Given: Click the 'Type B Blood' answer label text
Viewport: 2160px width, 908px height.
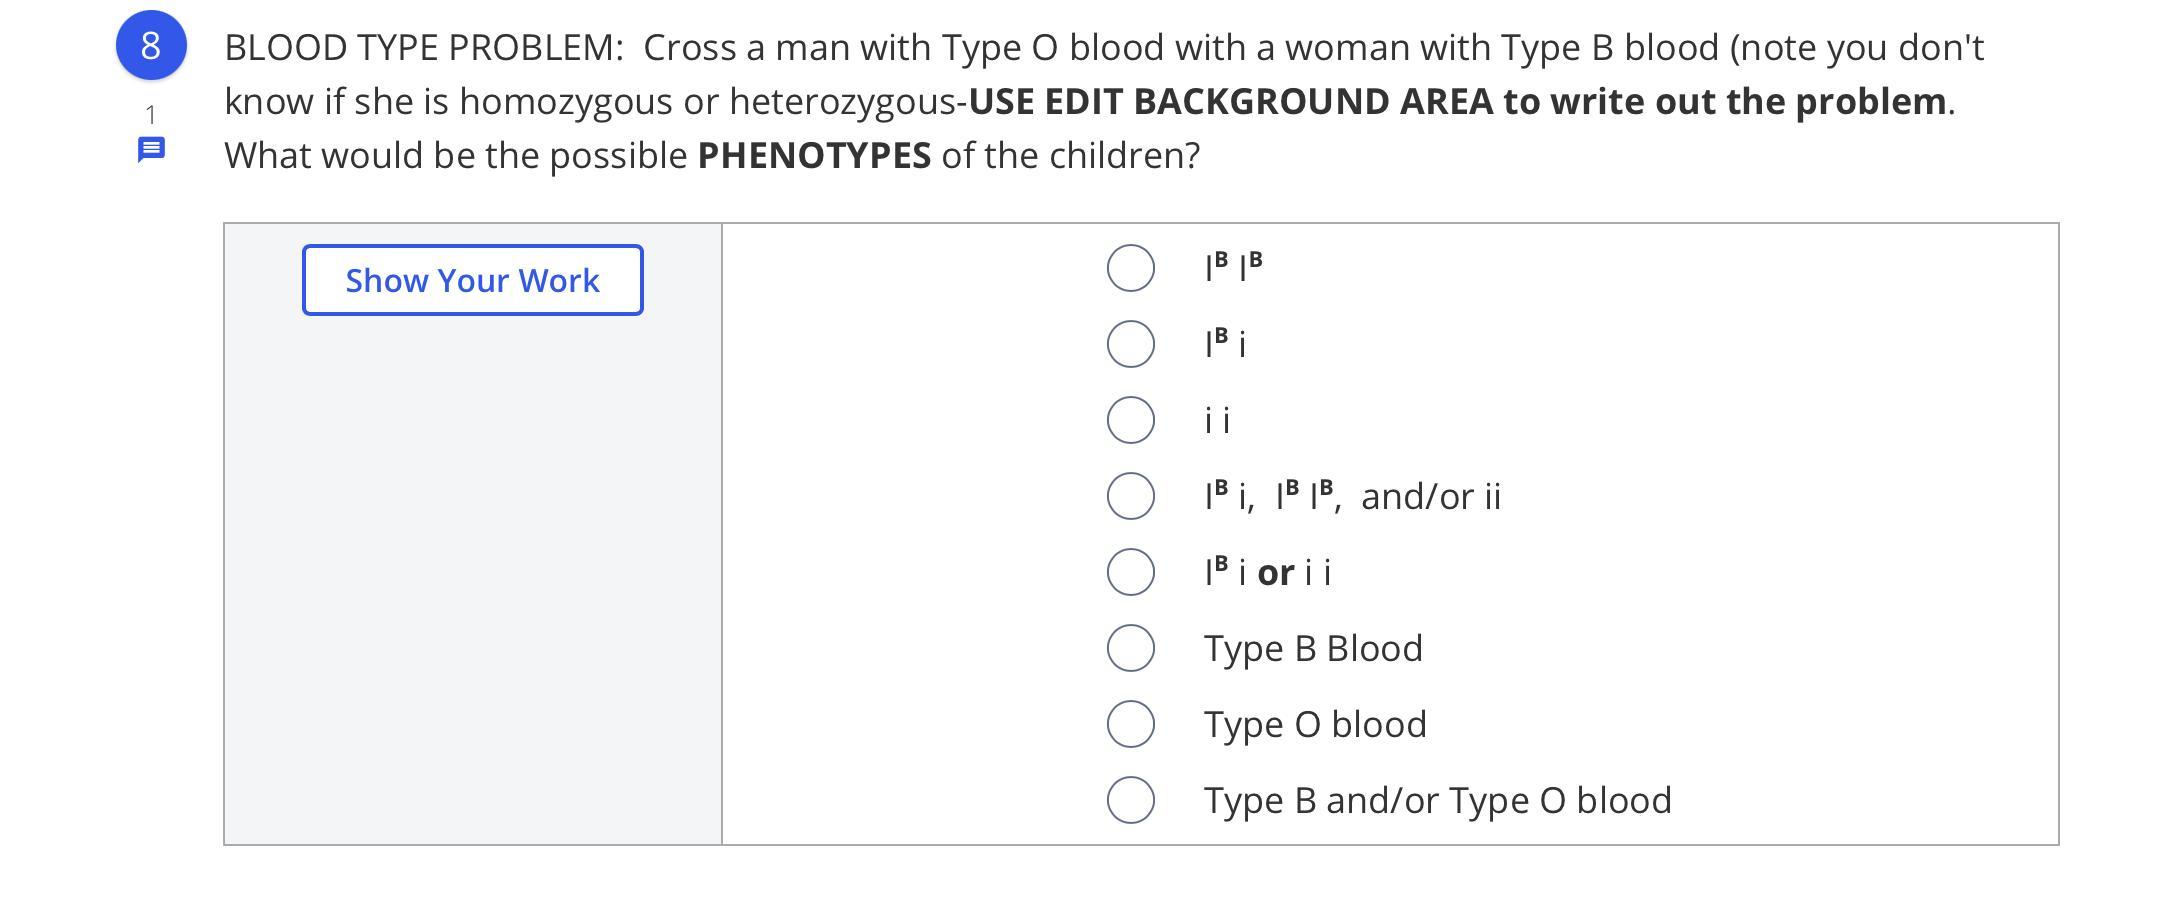Looking at the screenshot, I should [x=1313, y=648].
